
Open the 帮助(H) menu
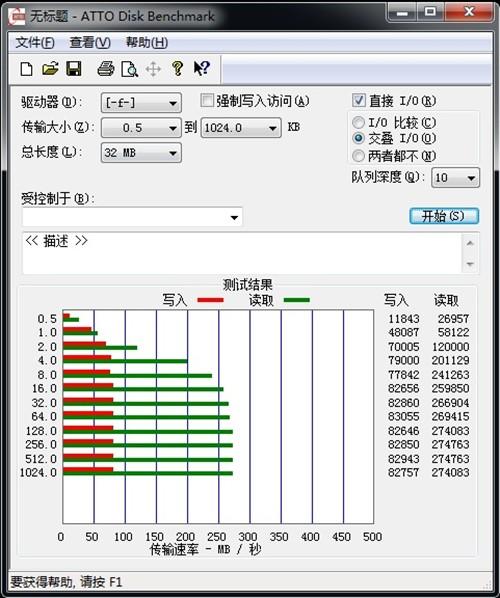click(147, 42)
